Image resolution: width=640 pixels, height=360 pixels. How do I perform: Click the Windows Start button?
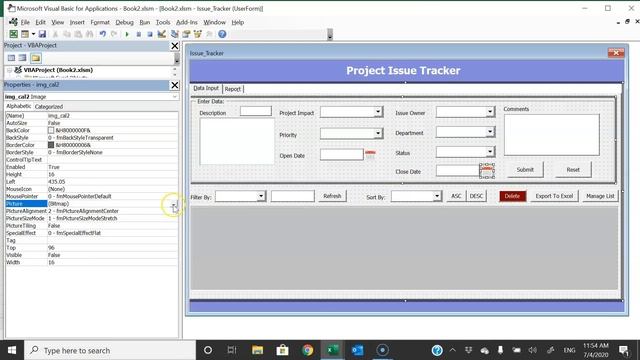(x=12, y=350)
